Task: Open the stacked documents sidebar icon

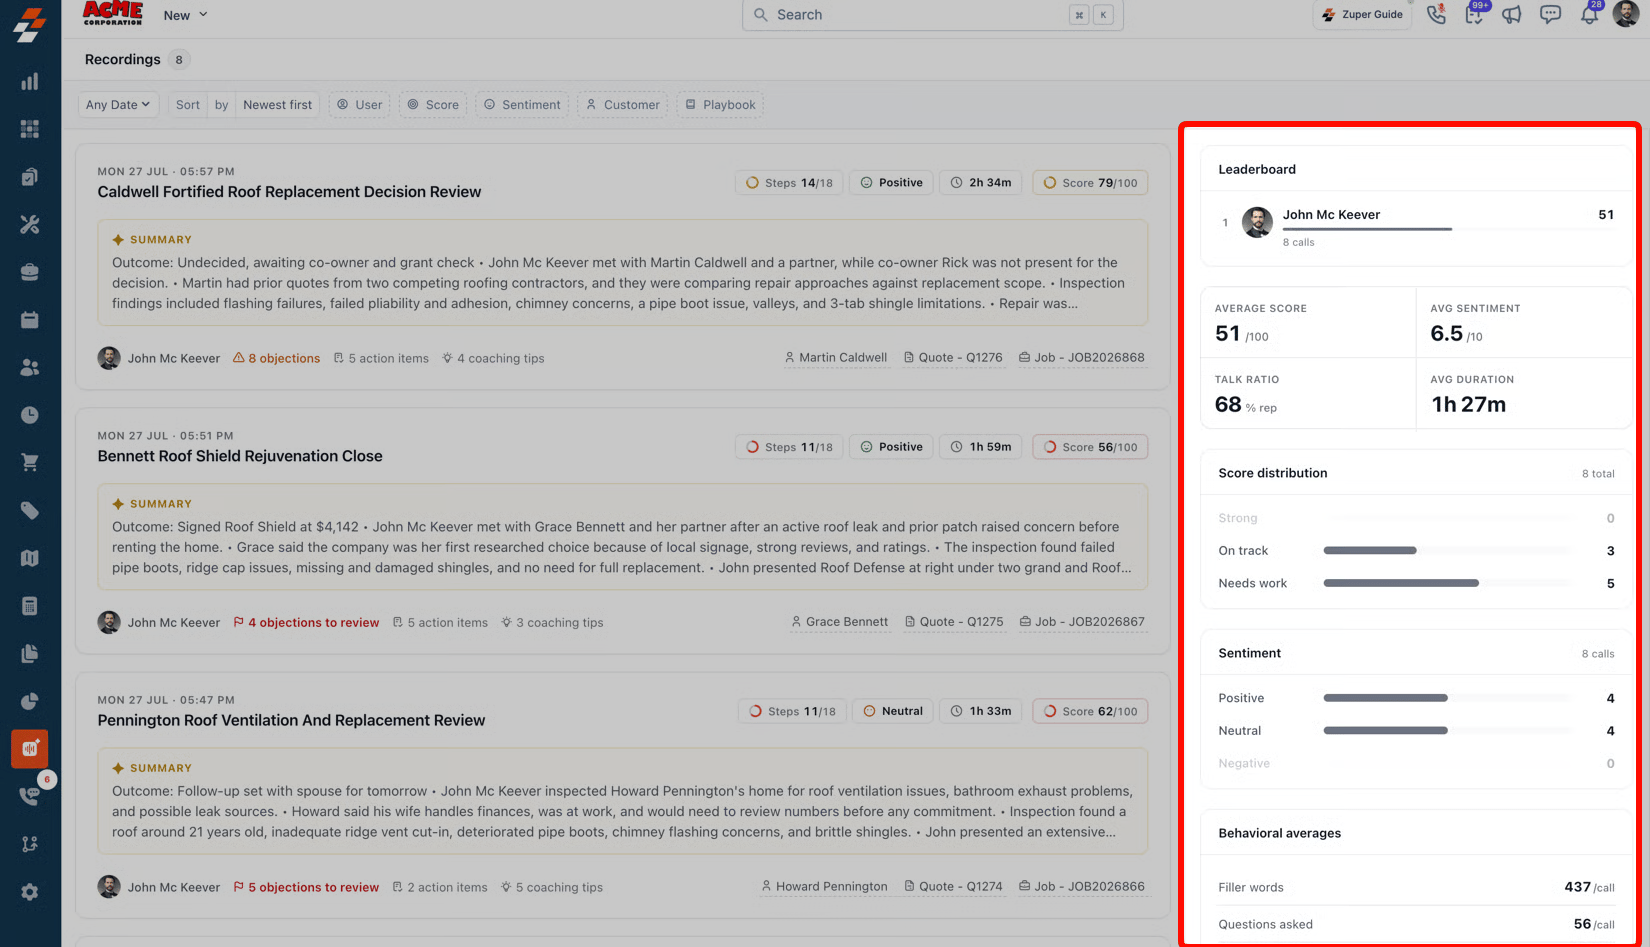Action: click(30, 654)
